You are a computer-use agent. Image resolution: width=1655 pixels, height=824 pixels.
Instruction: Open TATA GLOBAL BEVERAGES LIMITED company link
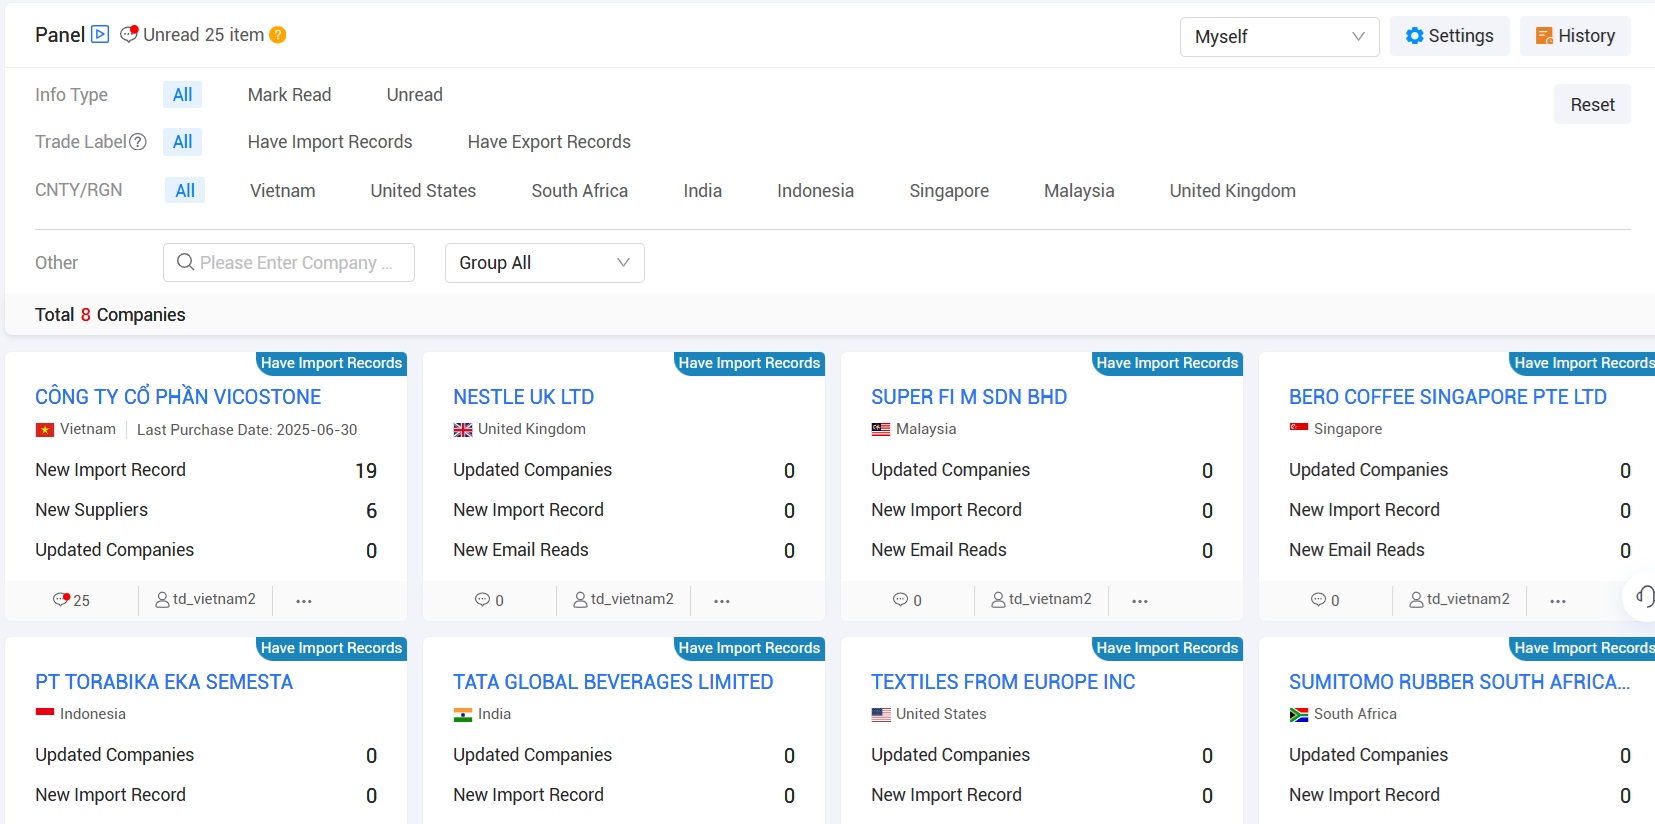pos(612,682)
